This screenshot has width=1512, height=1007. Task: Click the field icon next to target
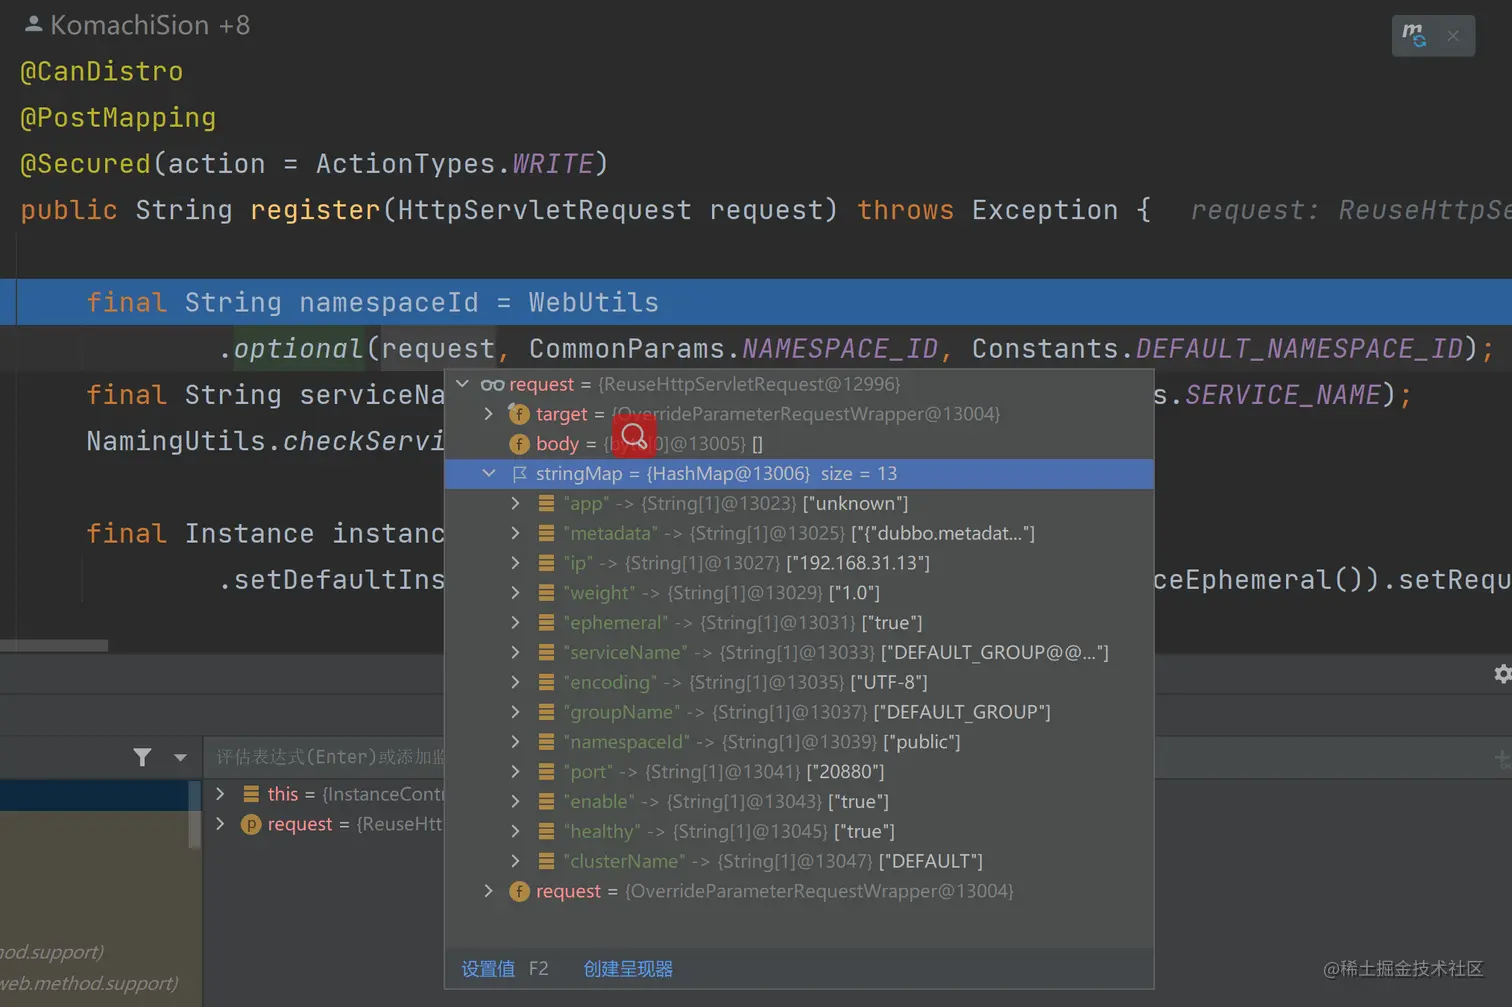(519, 414)
